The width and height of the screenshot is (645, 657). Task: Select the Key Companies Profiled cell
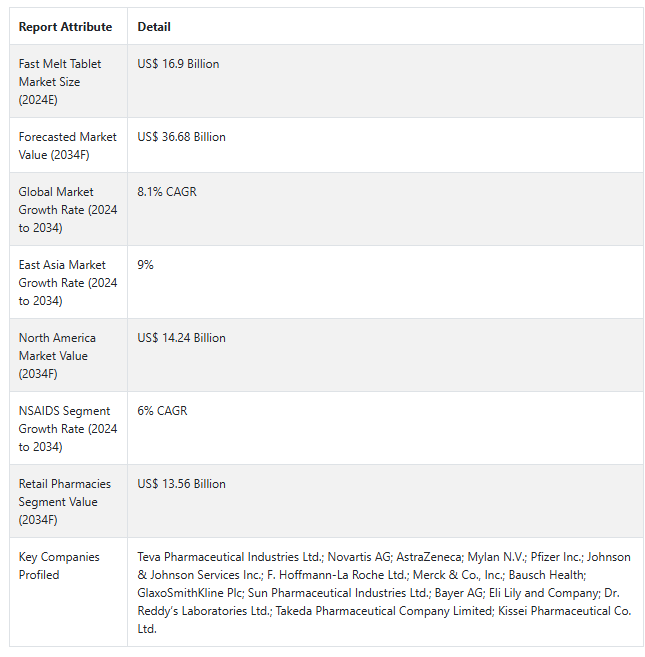(59, 566)
